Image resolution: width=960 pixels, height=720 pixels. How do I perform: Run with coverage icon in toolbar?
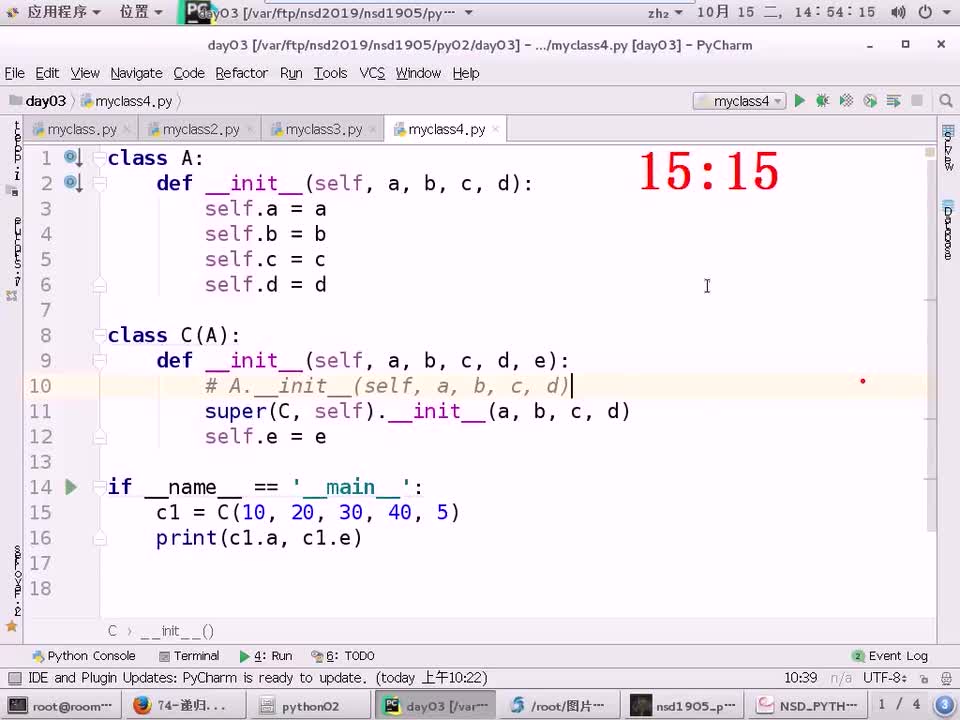tap(846, 101)
